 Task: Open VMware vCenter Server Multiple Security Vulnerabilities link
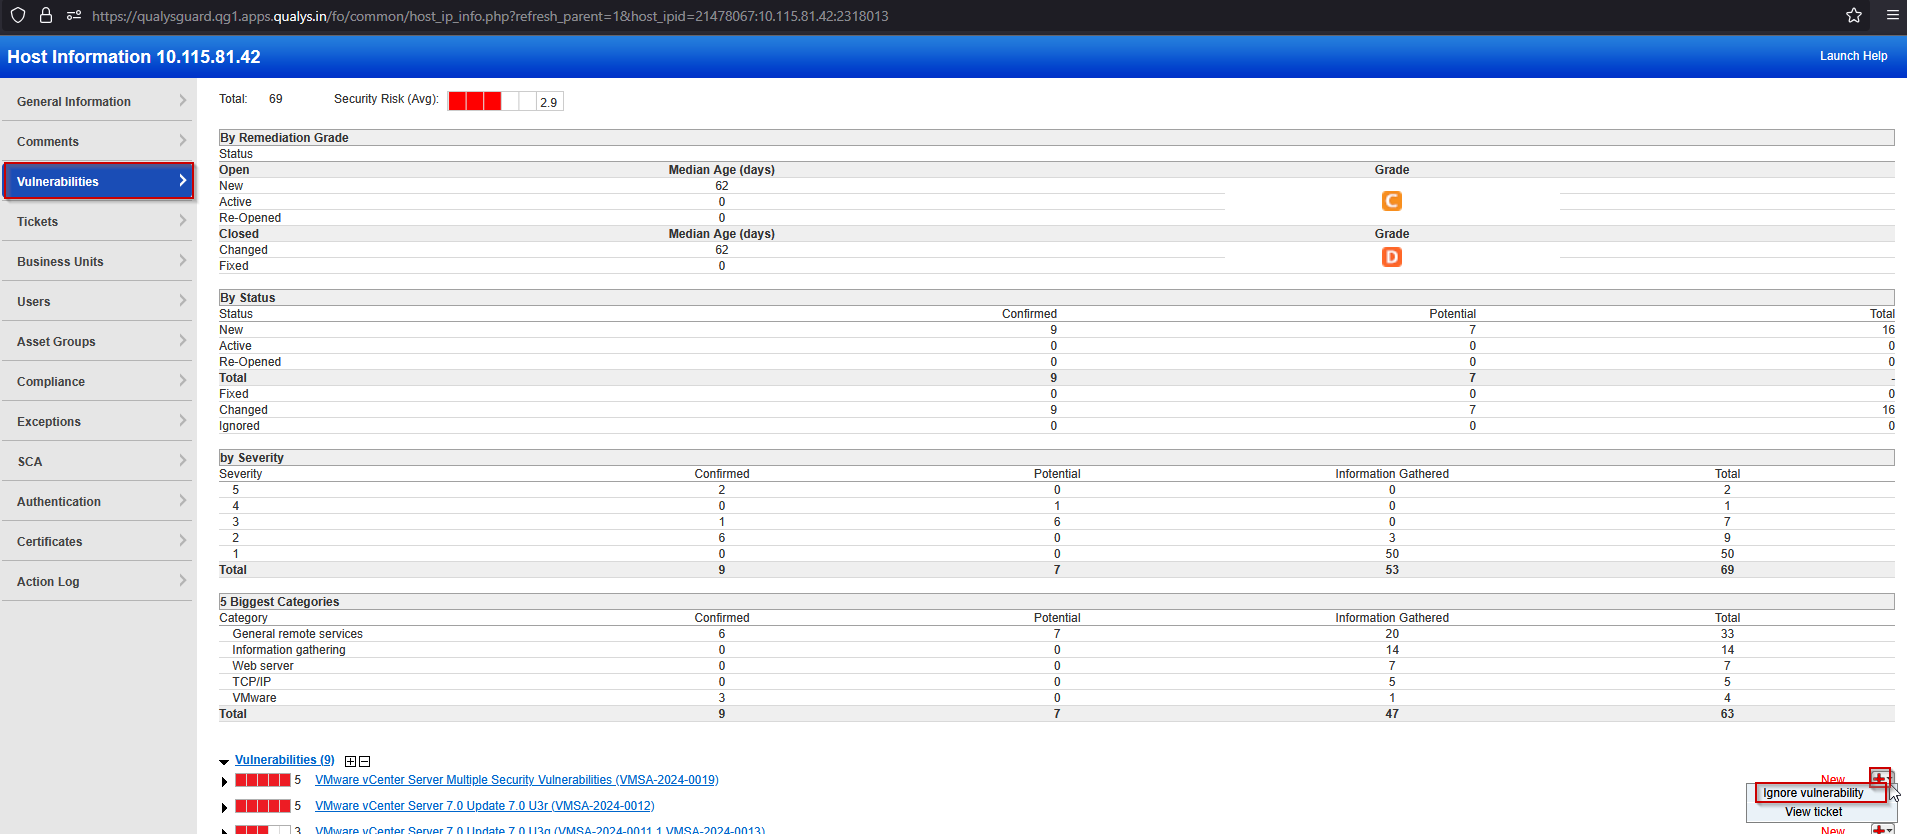pyautogui.click(x=516, y=780)
